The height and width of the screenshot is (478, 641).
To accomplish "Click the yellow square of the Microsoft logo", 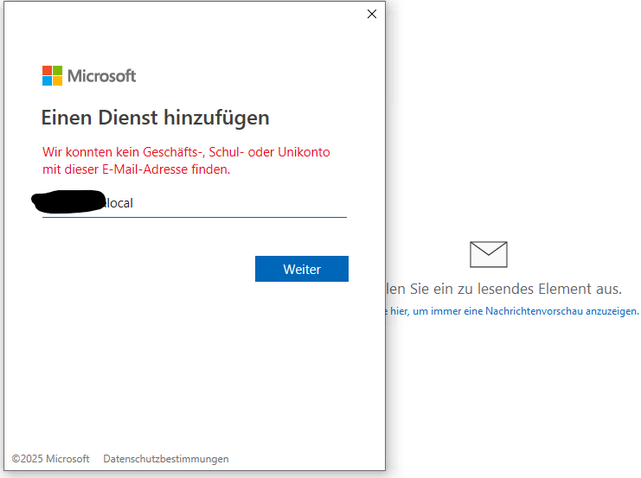I will 58,81.
